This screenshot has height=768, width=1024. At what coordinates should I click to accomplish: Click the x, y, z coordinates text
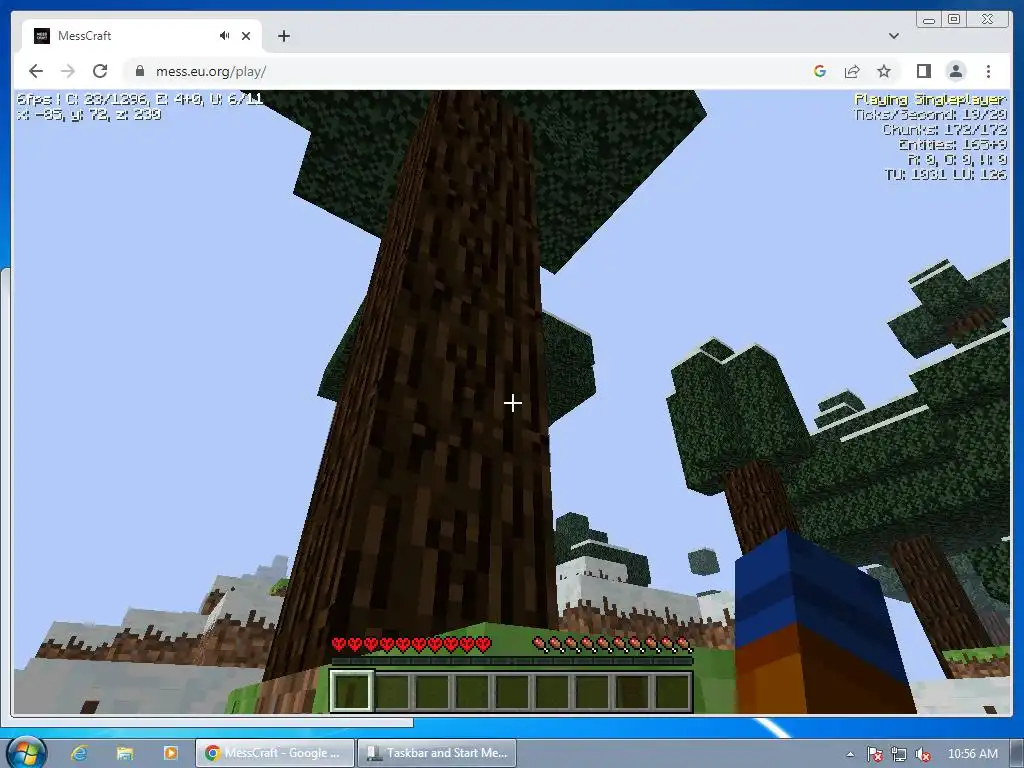click(89, 114)
